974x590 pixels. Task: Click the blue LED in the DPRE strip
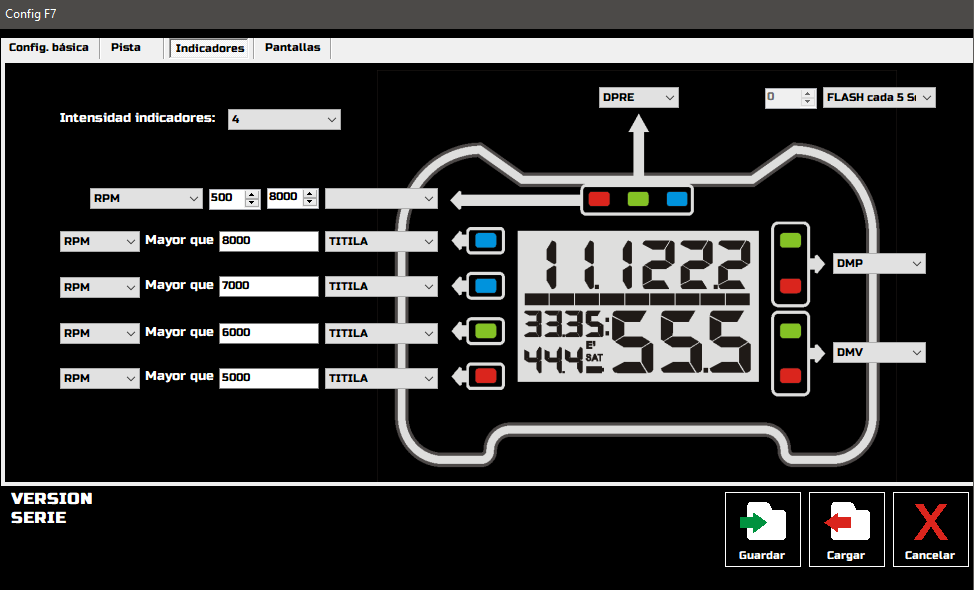tap(677, 199)
